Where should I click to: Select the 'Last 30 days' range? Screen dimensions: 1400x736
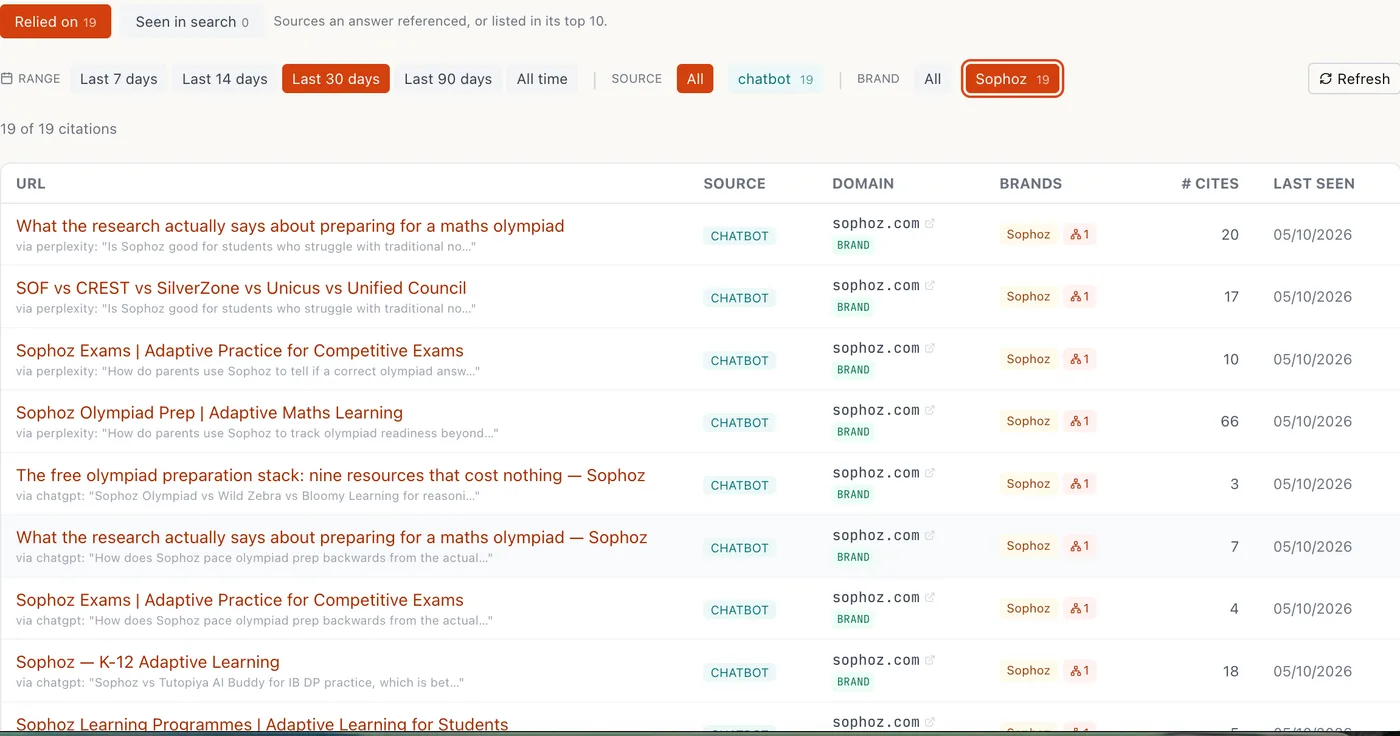[336, 79]
